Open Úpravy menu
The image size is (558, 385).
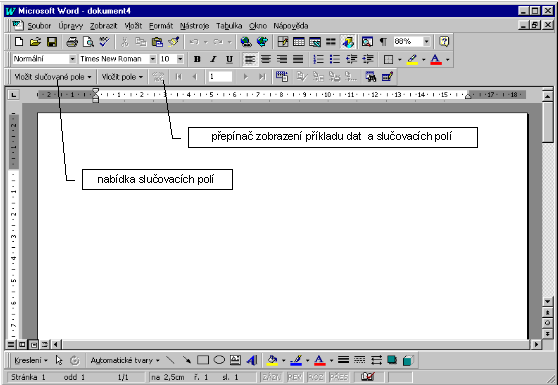click(x=70, y=26)
